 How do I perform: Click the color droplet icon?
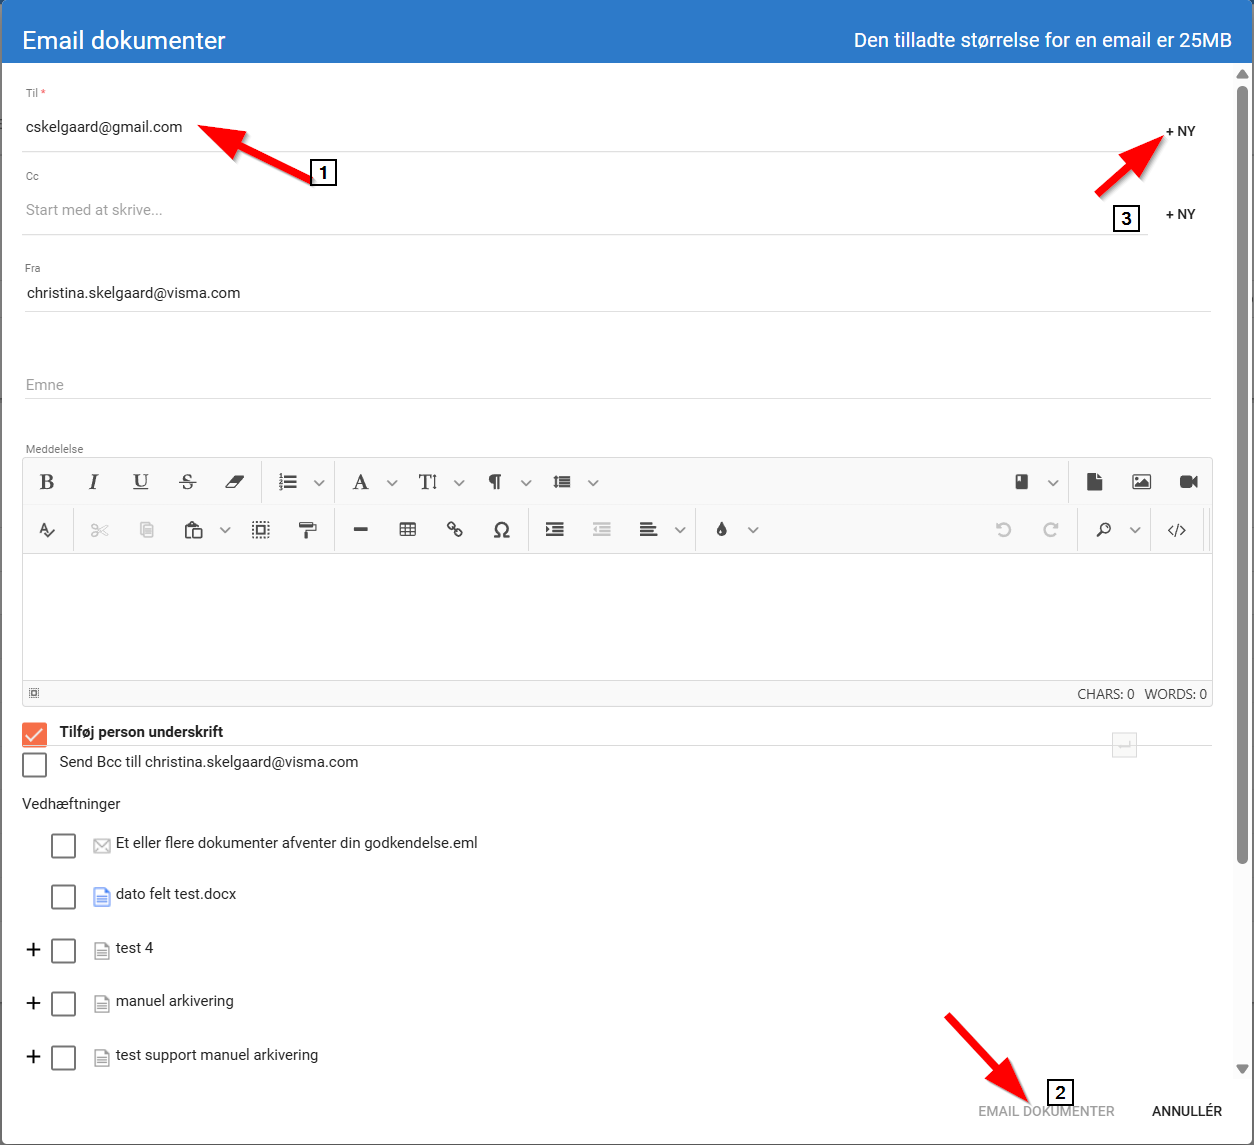[722, 530]
